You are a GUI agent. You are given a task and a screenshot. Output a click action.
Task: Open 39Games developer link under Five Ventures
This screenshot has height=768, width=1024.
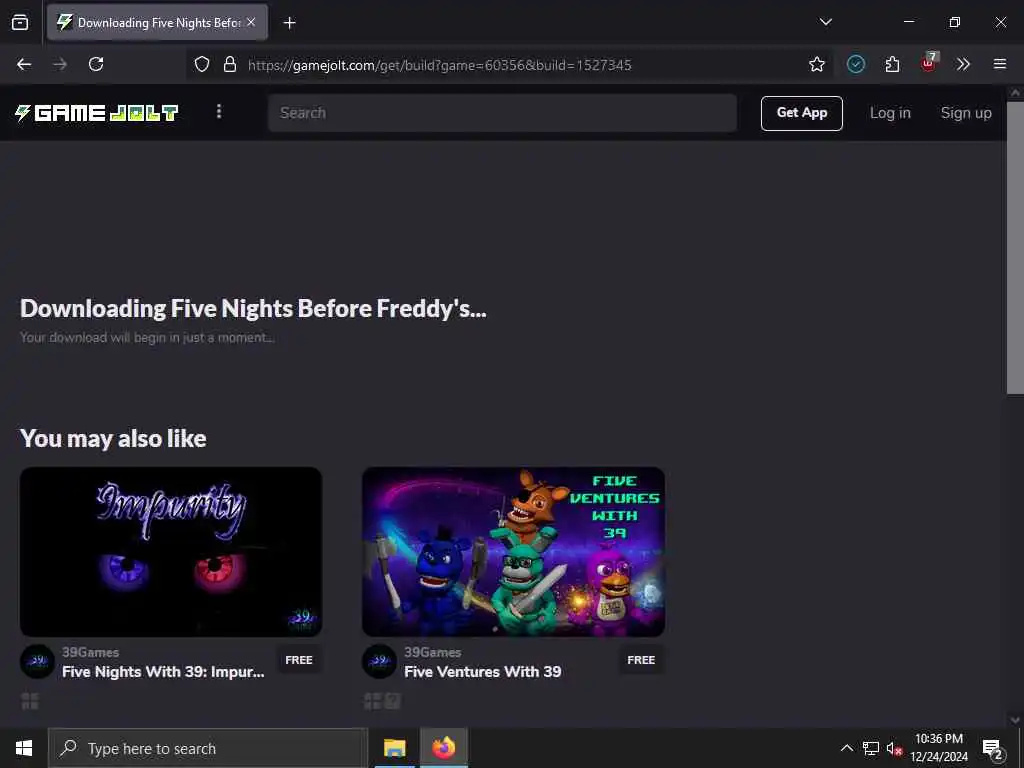pyautogui.click(x=432, y=652)
